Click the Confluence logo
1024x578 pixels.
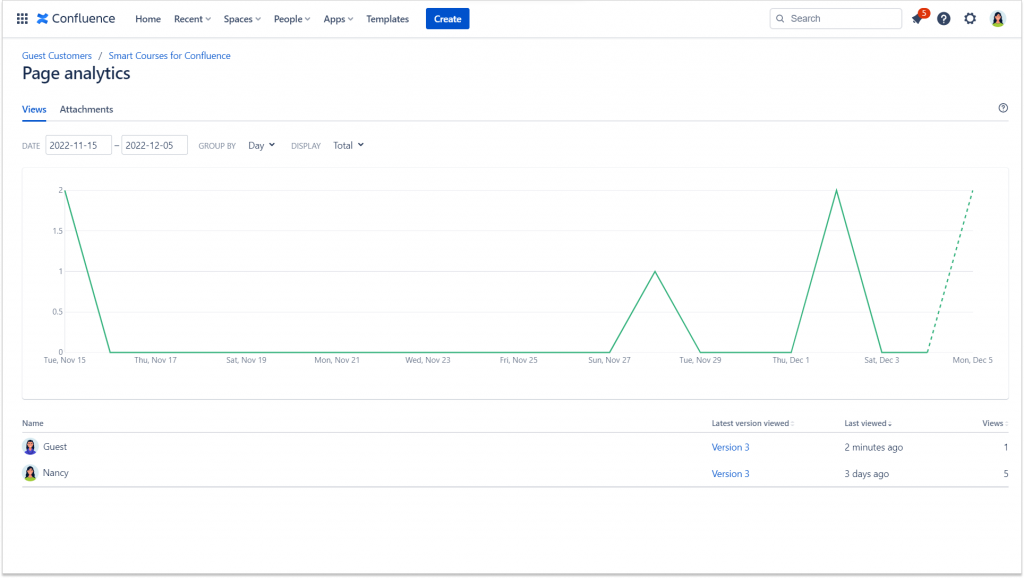pos(75,17)
